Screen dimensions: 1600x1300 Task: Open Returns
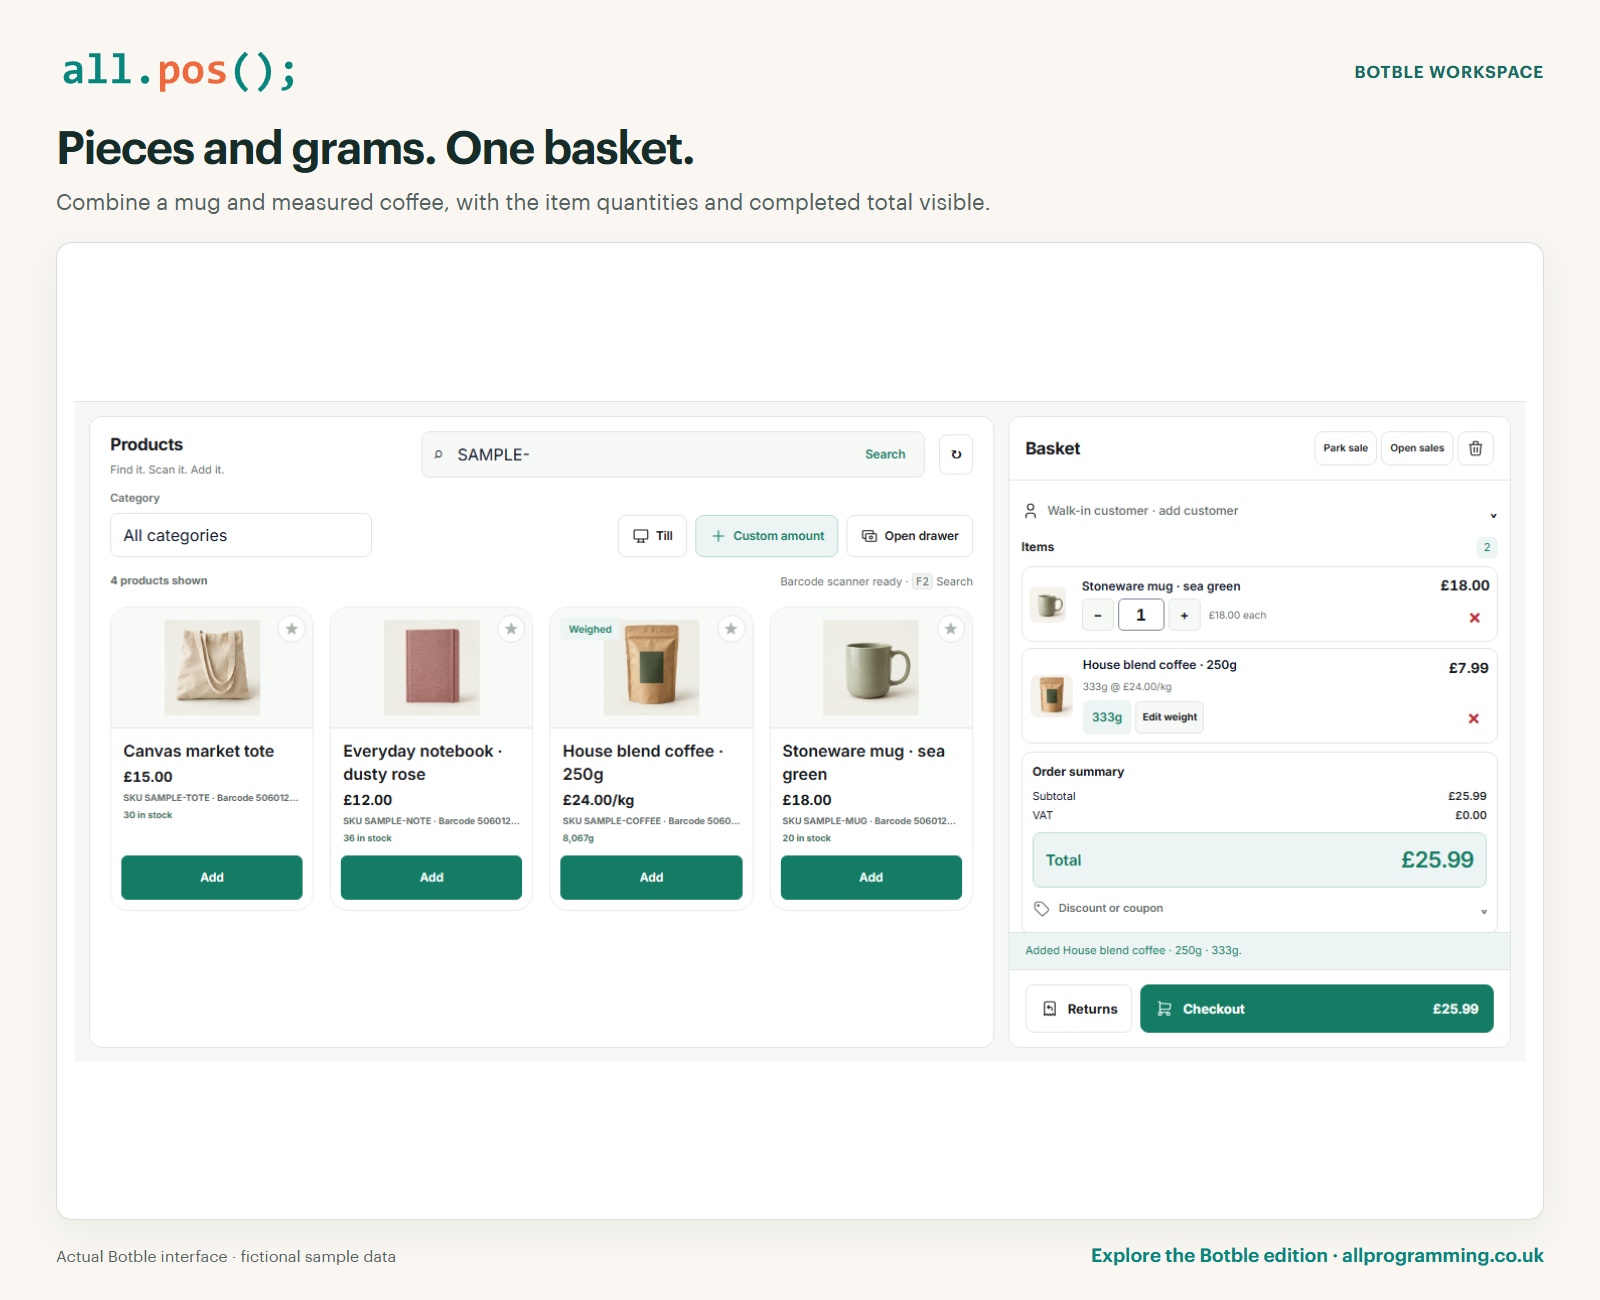point(1079,1009)
